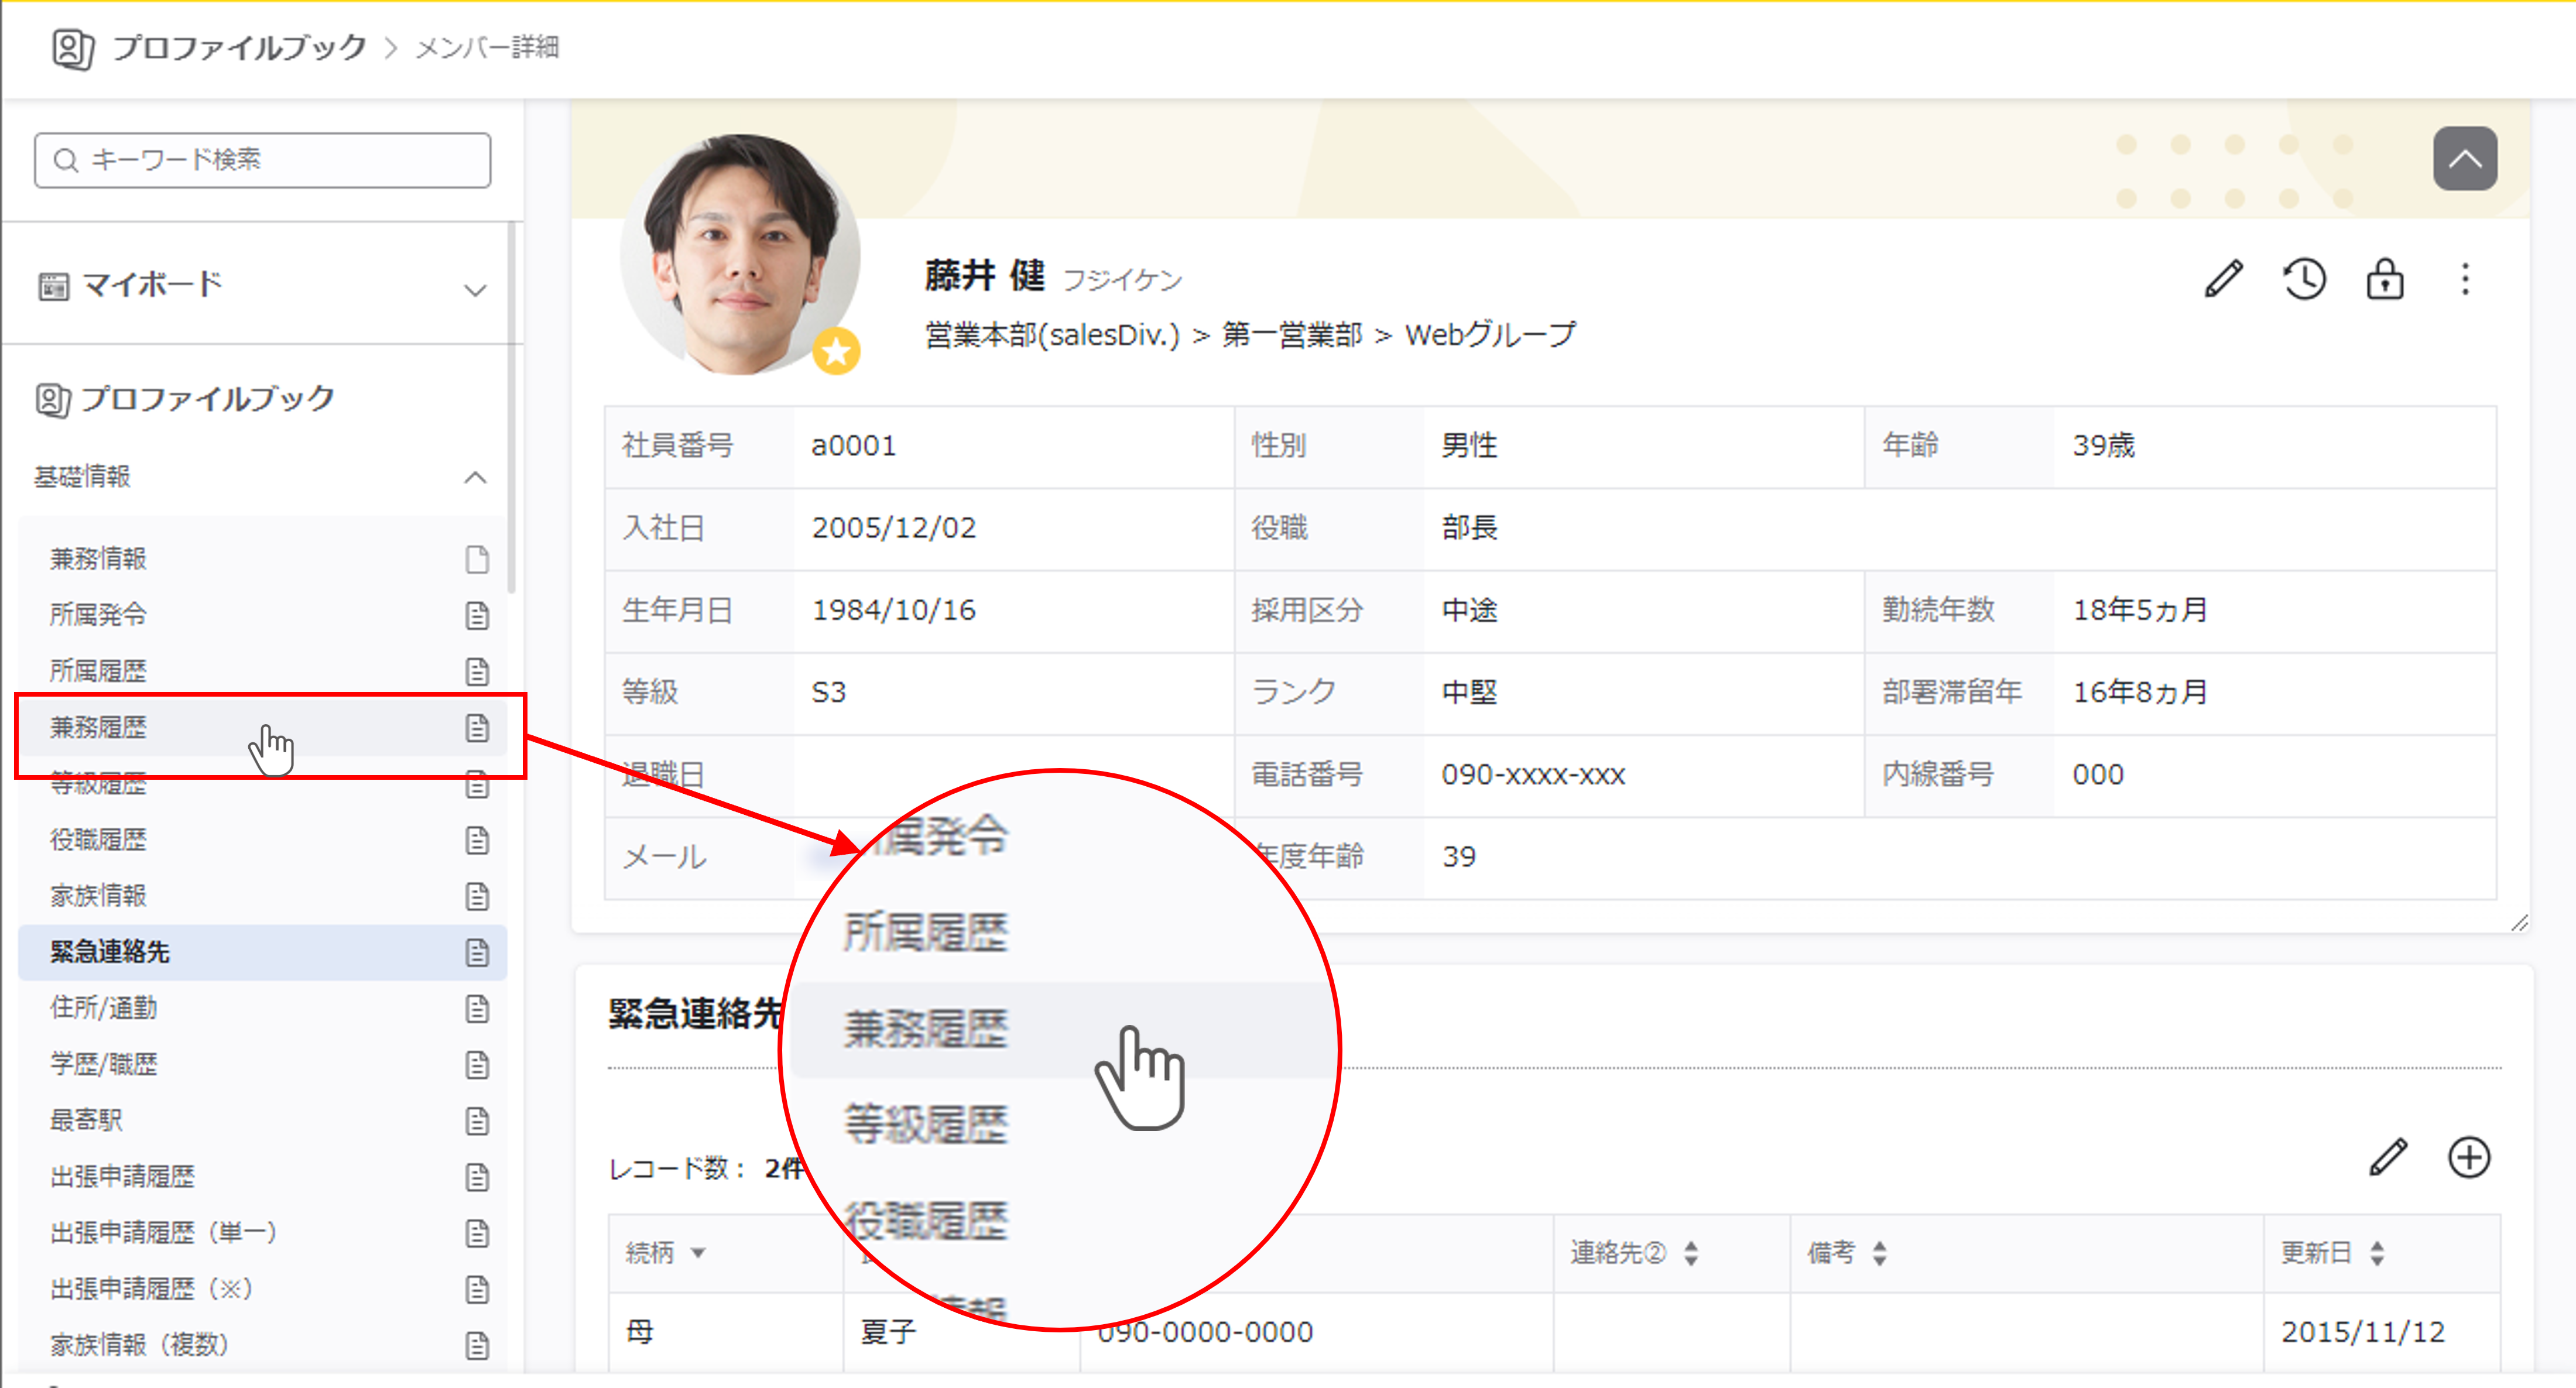Expand the マイボード section chevron
The image size is (2576, 1388).
tap(475, 290)
